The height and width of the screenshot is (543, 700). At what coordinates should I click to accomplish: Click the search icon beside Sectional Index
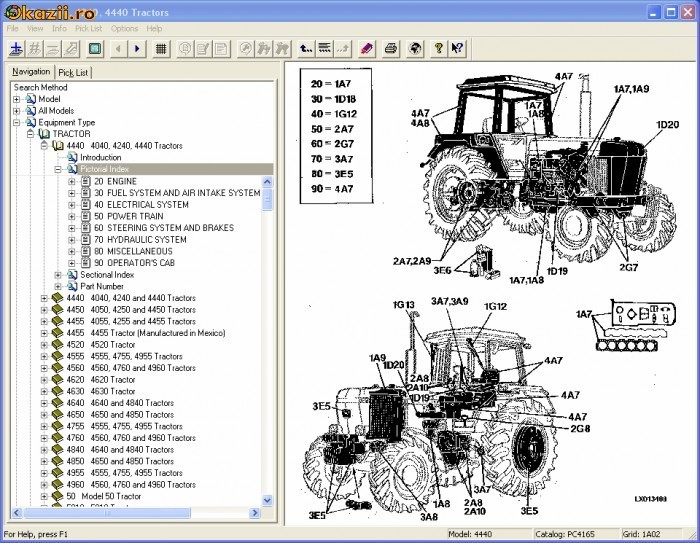coord(72,275)
